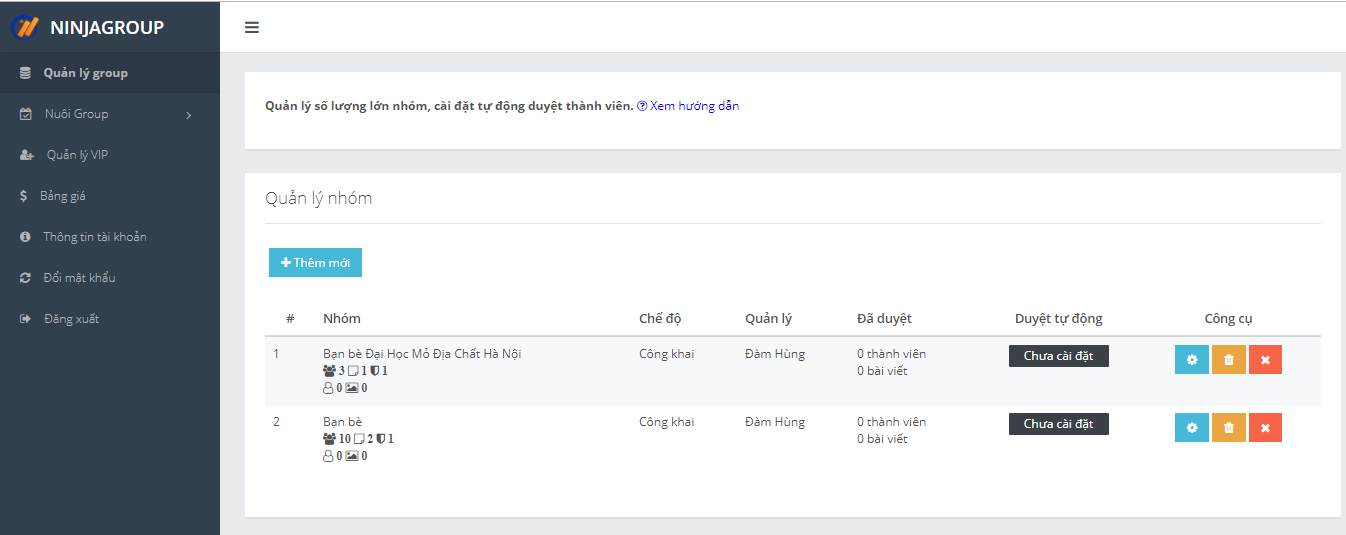Screen dimensions: 1346x535
Task: Click Chưa cài đặt for first group
Action: pos(1058,356)
